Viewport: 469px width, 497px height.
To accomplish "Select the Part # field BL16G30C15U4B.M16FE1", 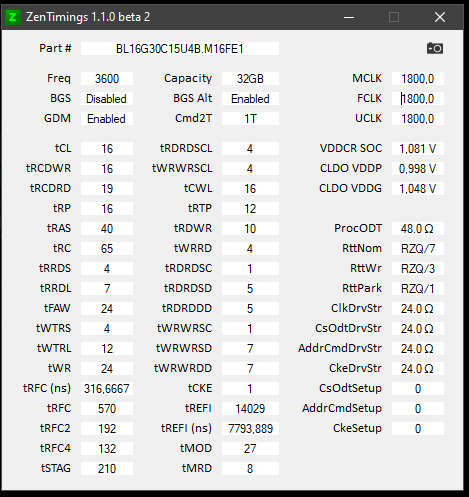I will pos(180,49).
